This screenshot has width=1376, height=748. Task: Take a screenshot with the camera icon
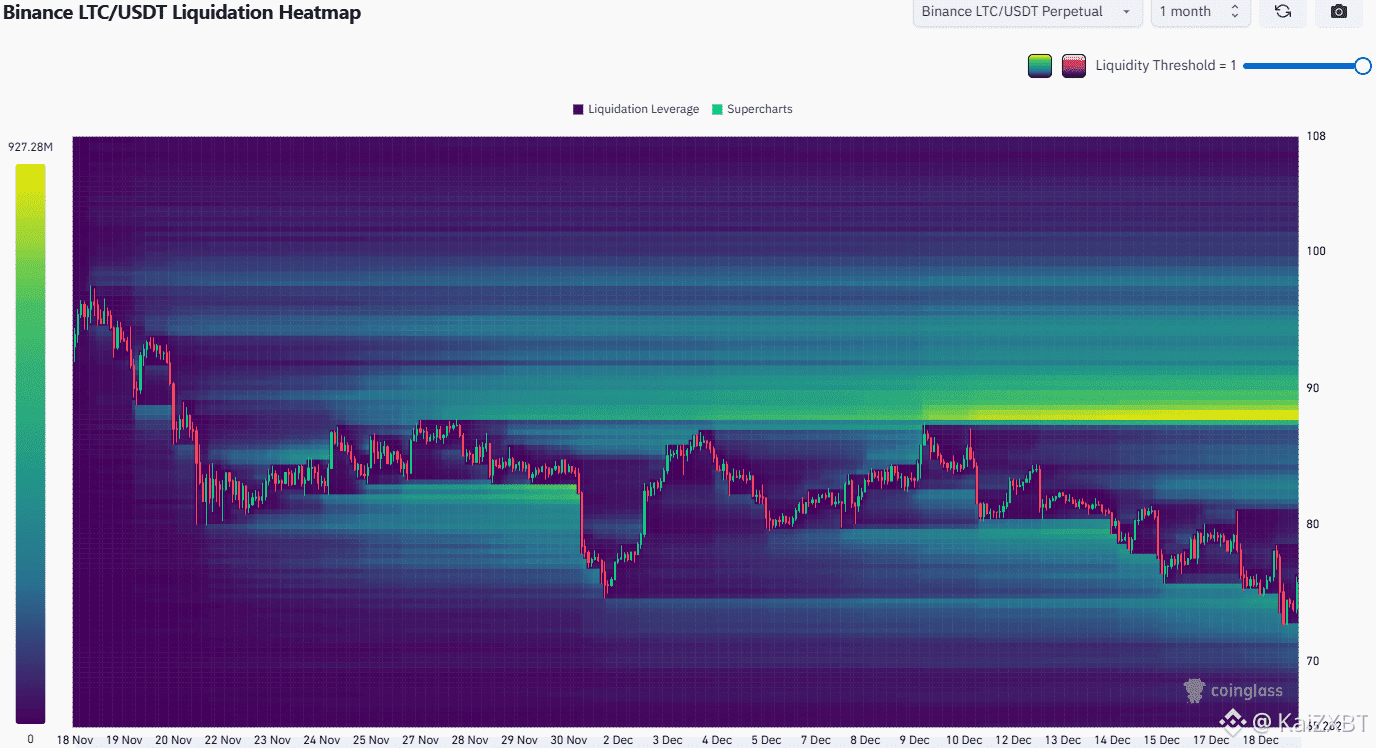(x=1338, y=12)
